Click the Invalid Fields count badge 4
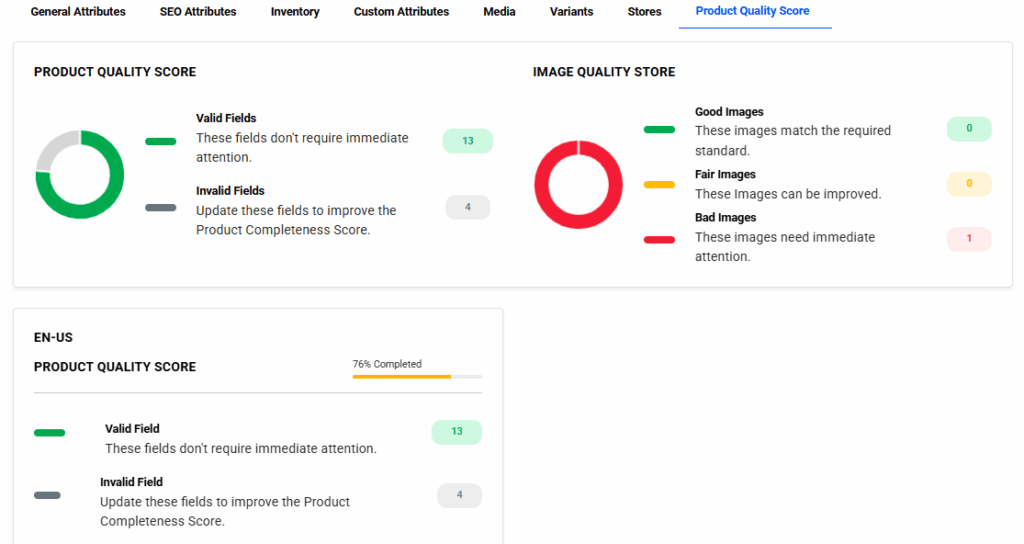Image resolution: width=1024 pixels, height=544 pixels. (x=467, y=207)
